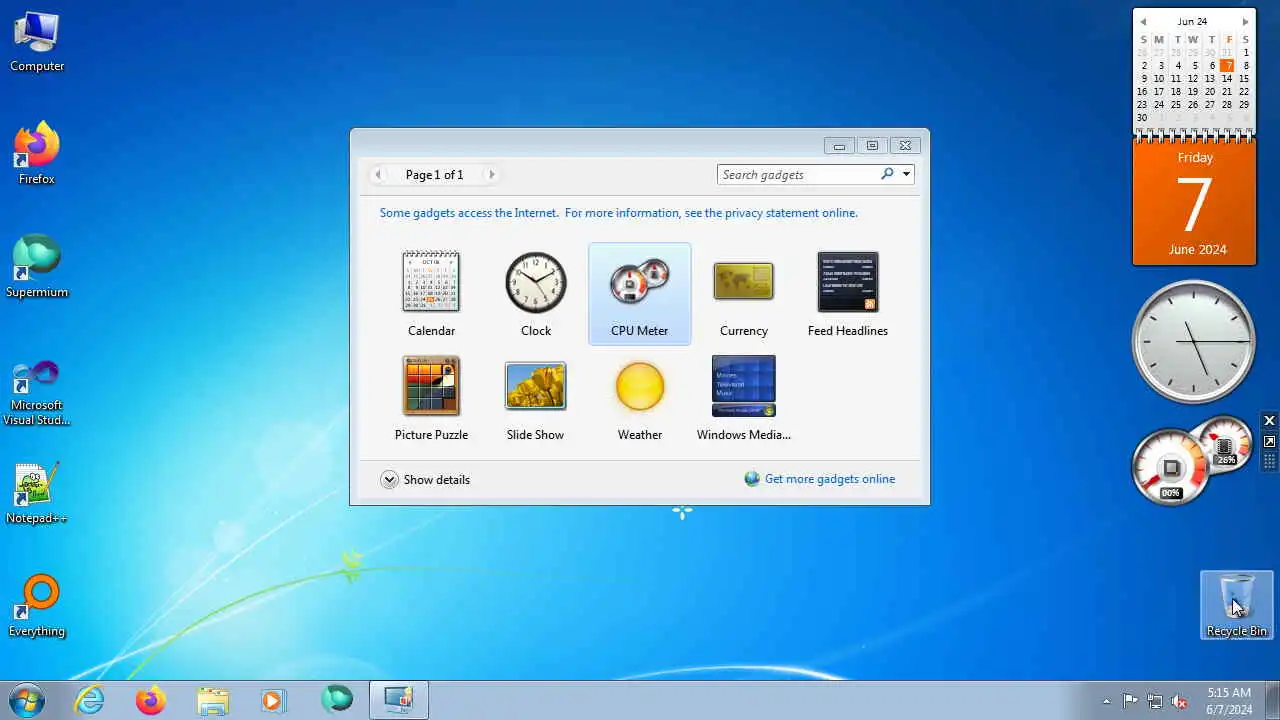Go to previous gadgets page
The height and width of the screenshot is (720, 1280).
coord(378,174)
